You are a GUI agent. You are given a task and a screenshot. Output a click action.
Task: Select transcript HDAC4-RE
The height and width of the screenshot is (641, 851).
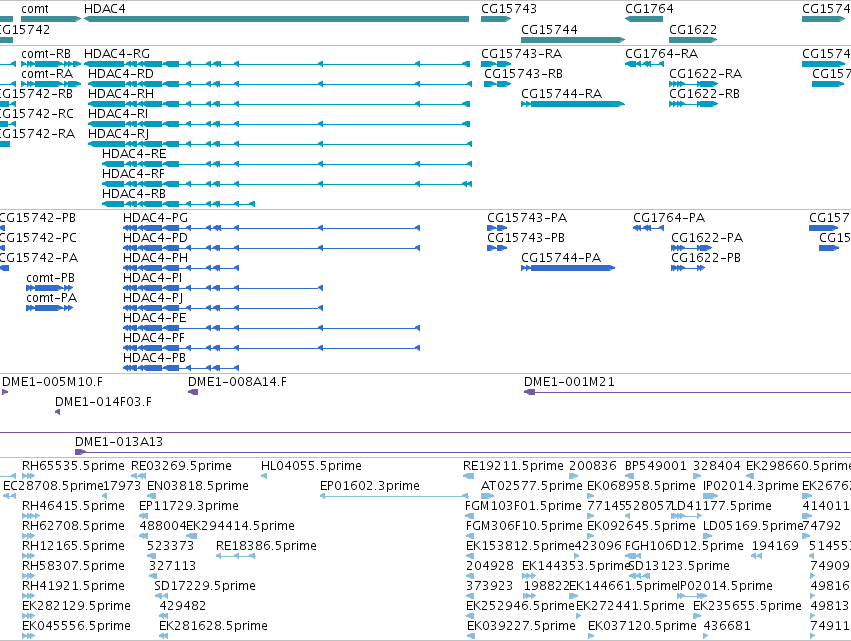point(287,164)
